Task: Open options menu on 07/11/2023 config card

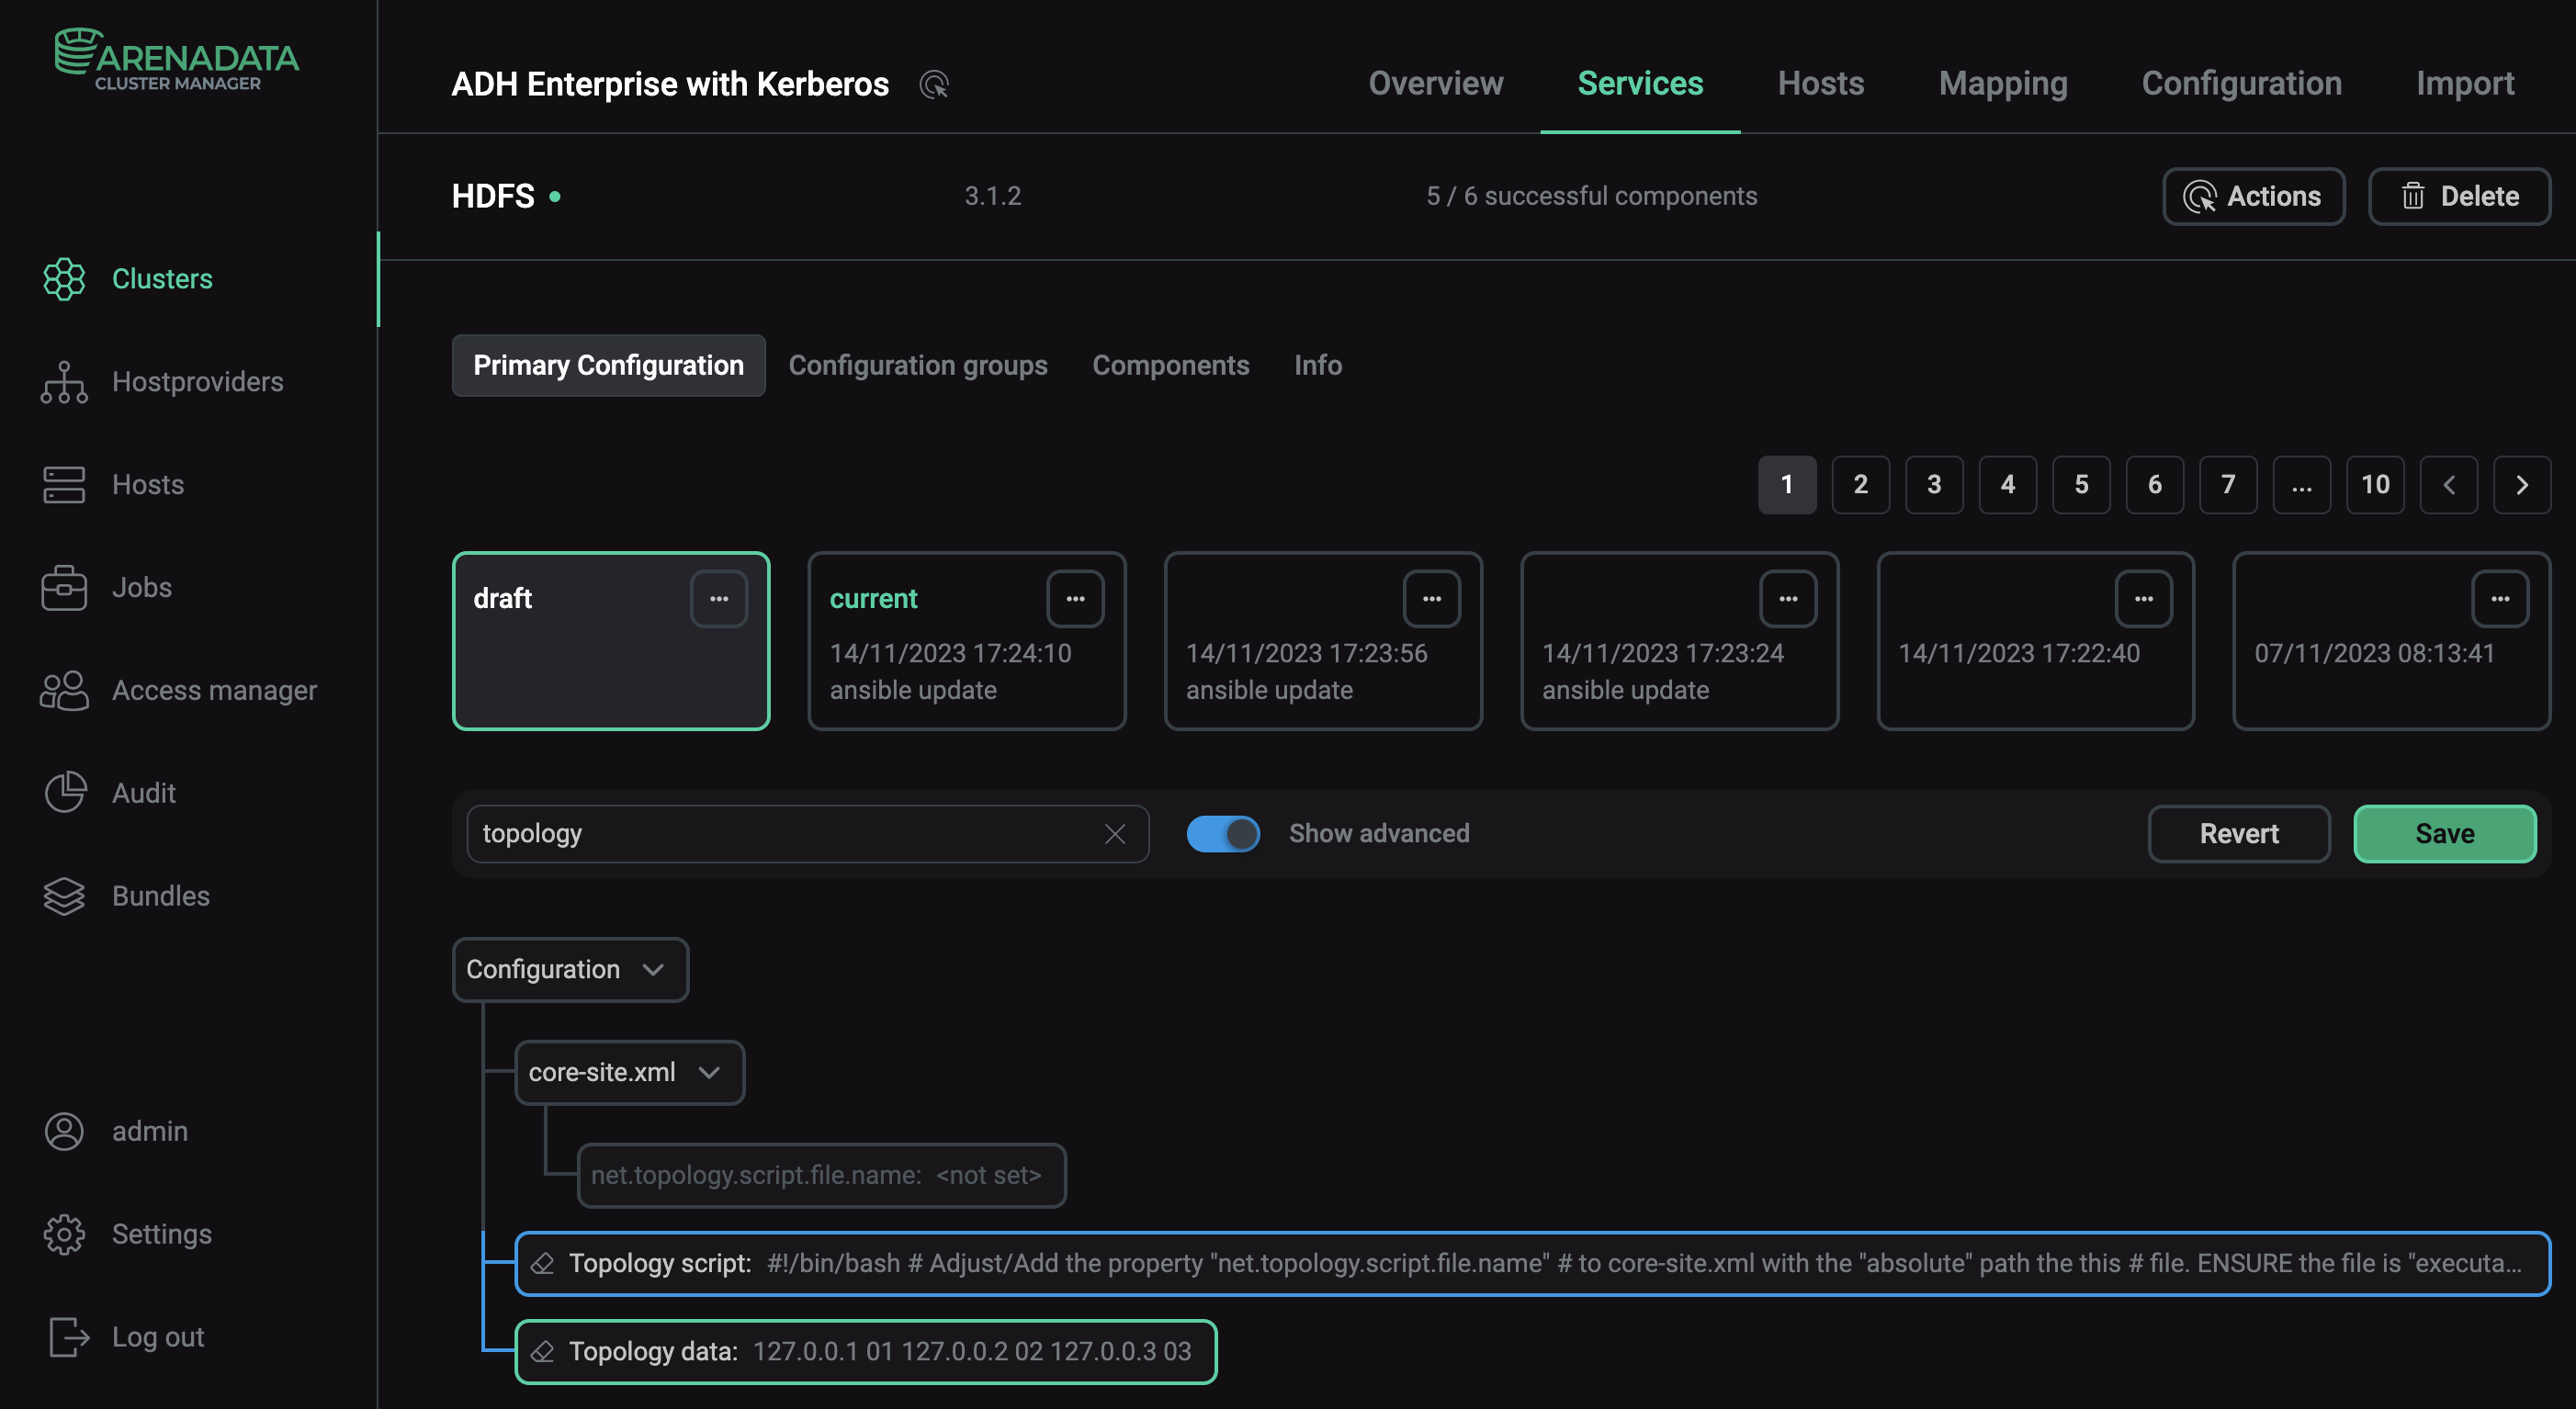Action: [2500, 599]
